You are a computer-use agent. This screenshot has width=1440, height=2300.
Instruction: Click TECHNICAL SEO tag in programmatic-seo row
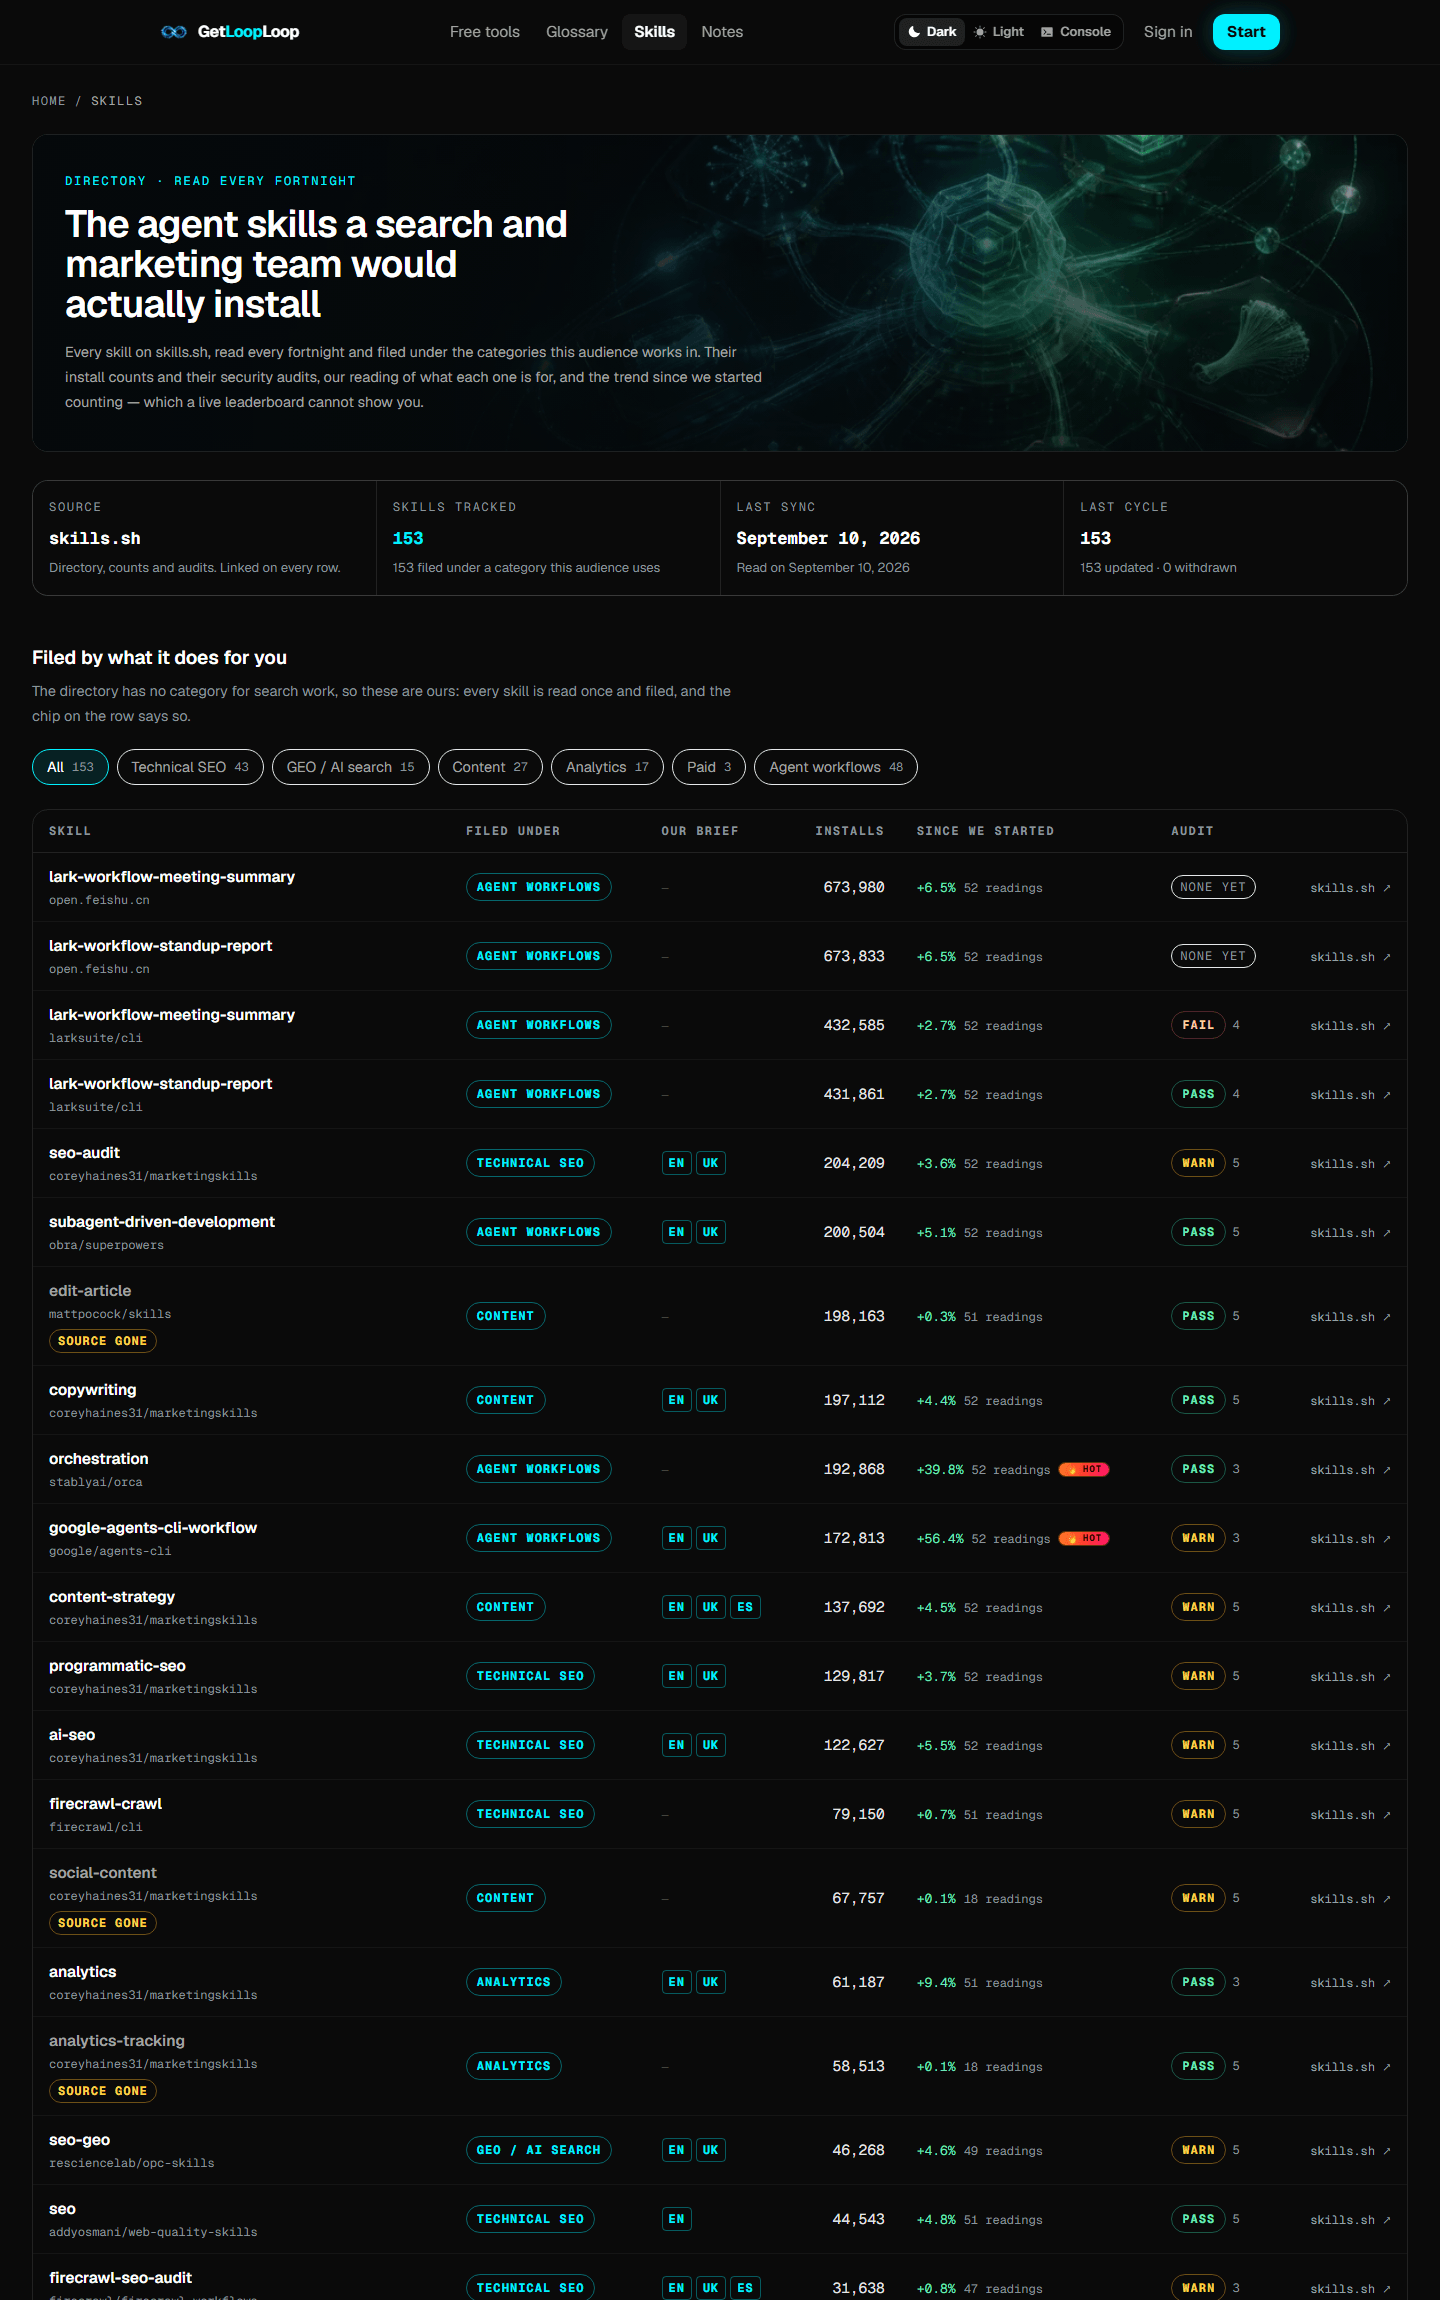click(530, 1676)
